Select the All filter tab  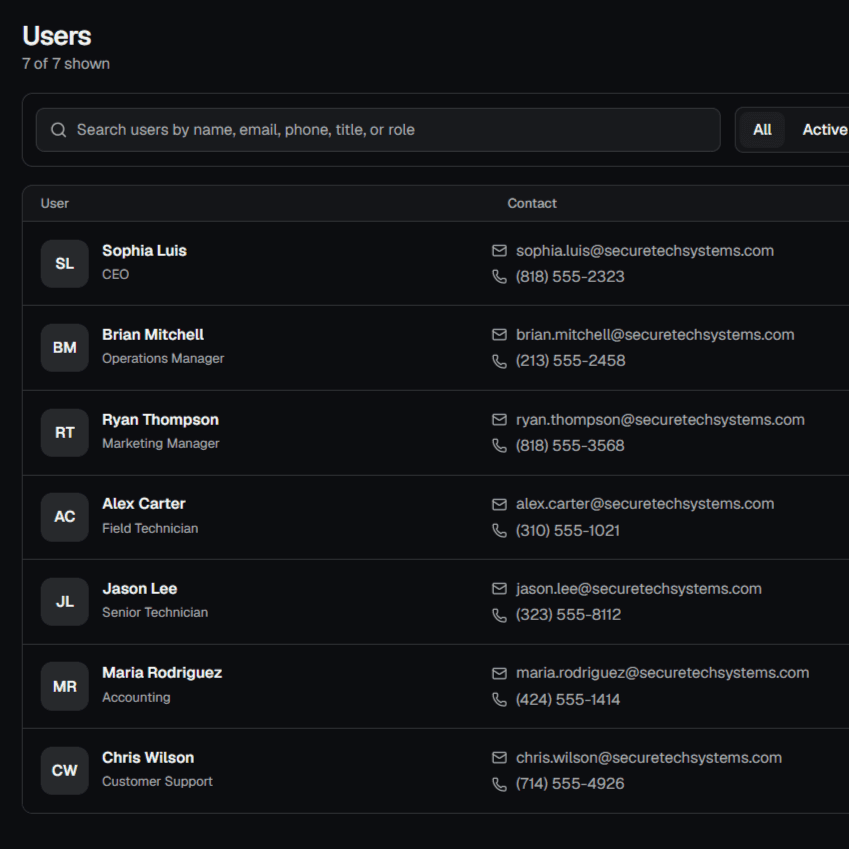[762, 130]
